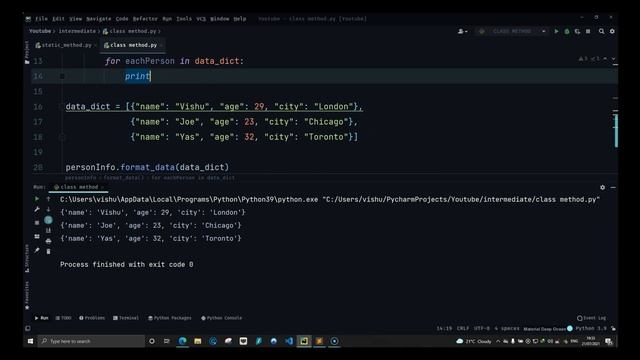This screenshot has height=360, width=640.
Task: Place cursor after print on line 14
Action: (x=151, y=76)
